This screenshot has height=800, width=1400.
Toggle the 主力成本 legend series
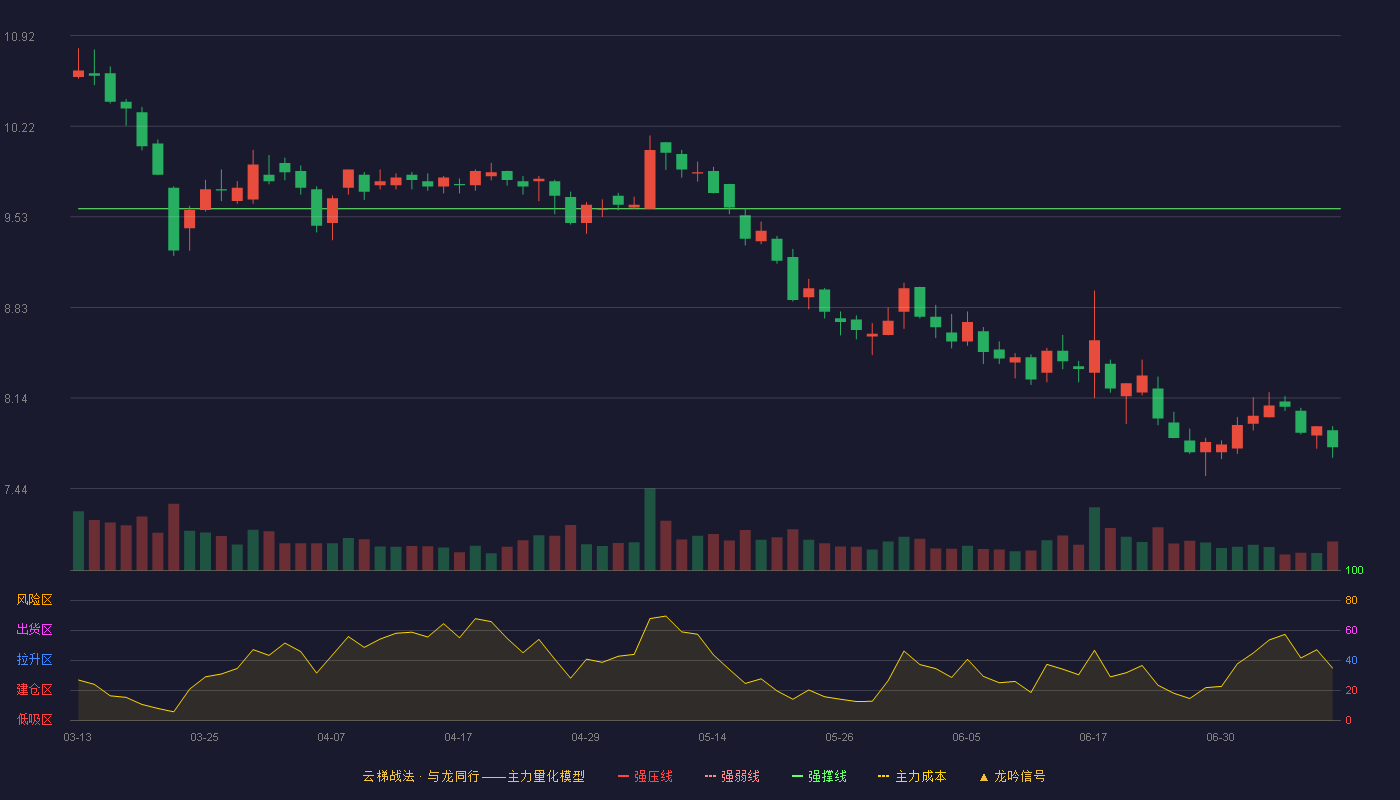click(912, 776)
